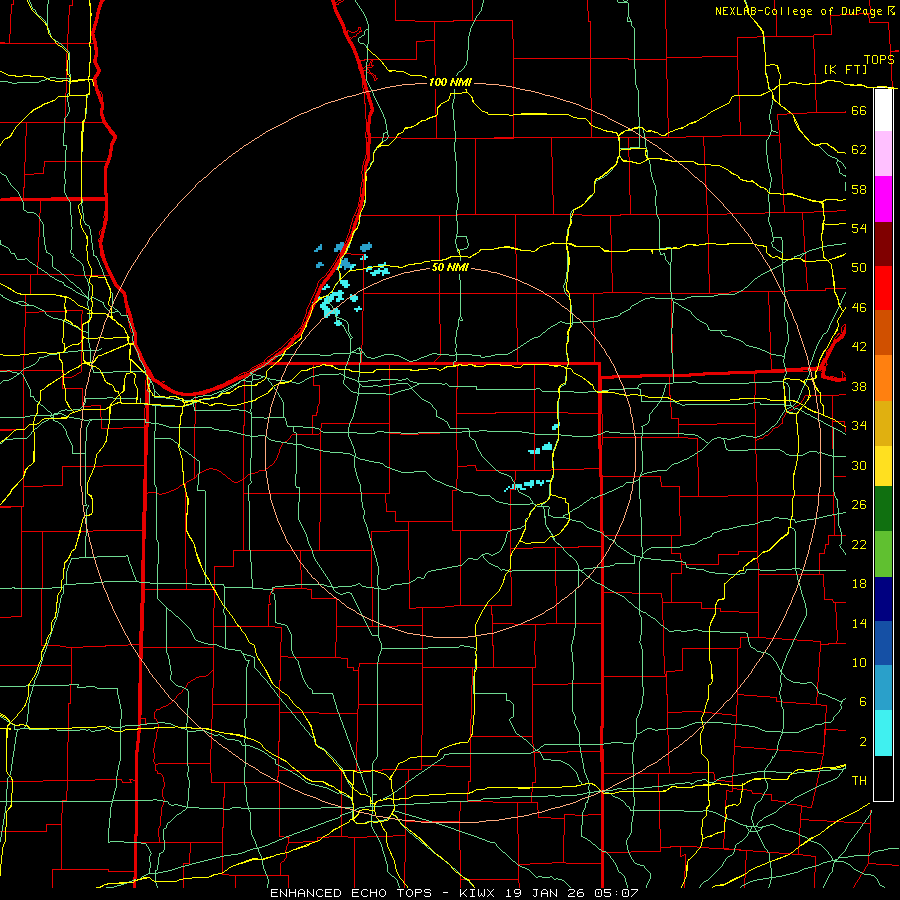The image size is (900, 900).
Task: Click the [K FT] units label
Action: [x=845, y=69]
